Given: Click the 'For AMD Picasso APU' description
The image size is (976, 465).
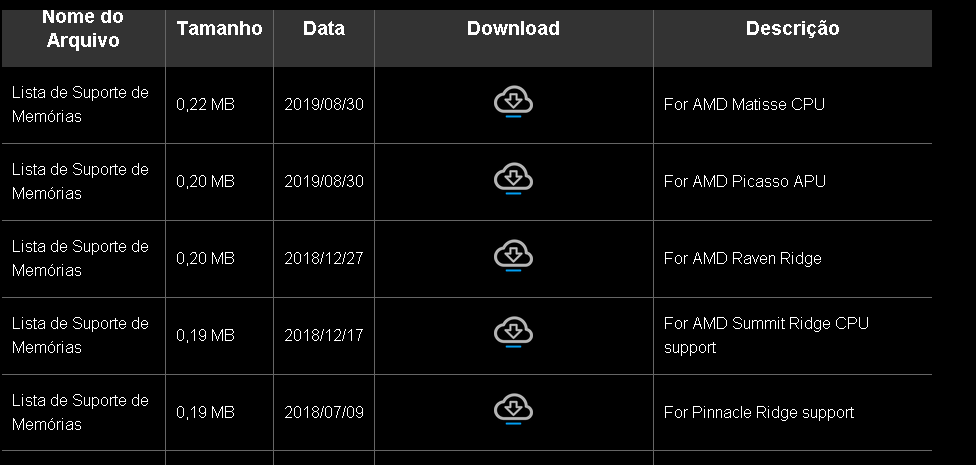Looking at the screenshot, I should click(744, 181).
